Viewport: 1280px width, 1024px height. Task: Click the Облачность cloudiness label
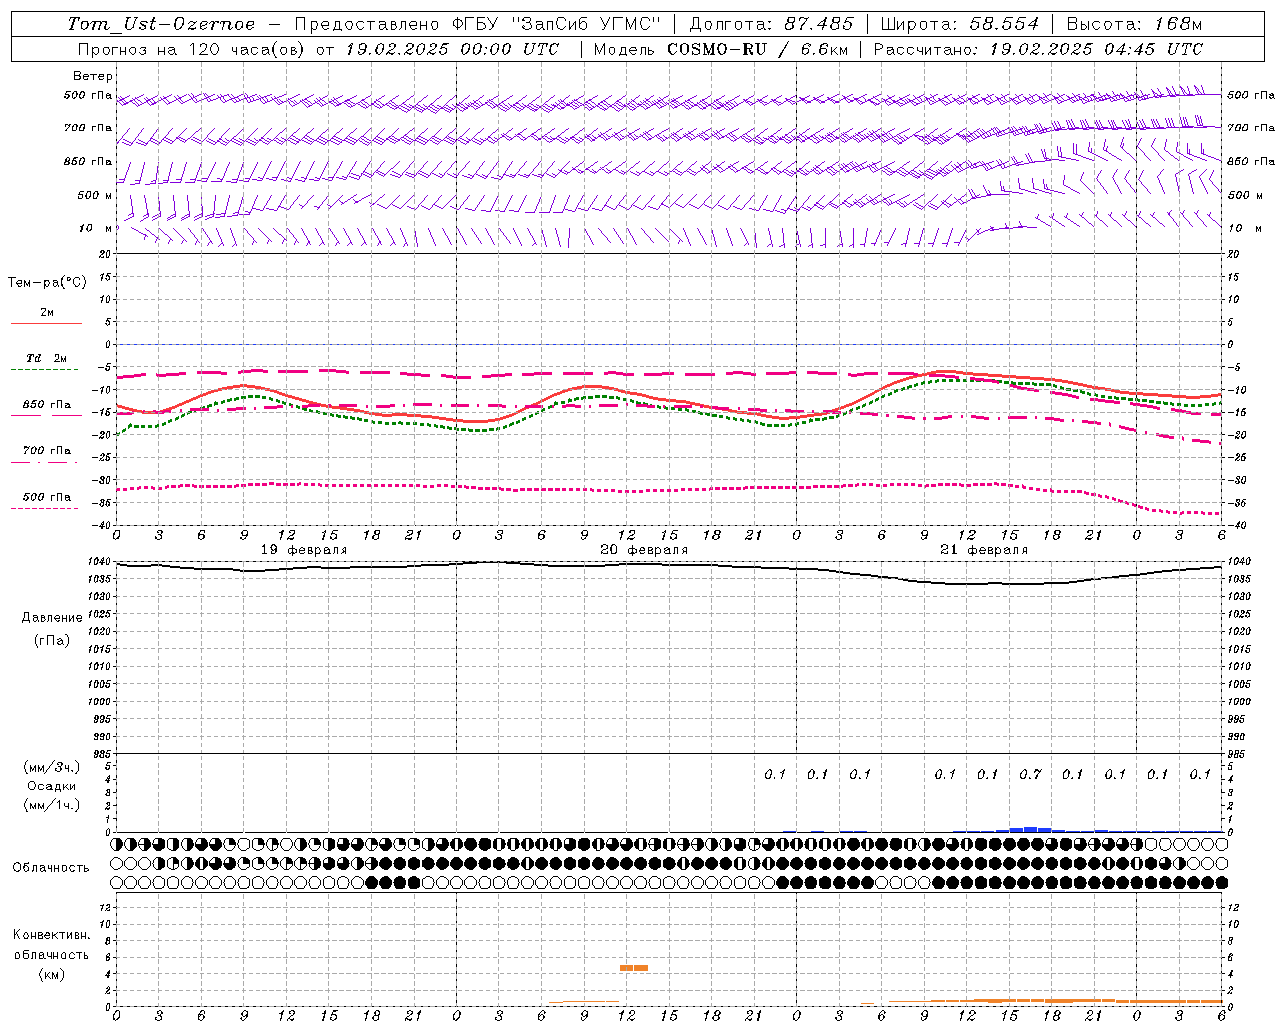coord(51,867)
